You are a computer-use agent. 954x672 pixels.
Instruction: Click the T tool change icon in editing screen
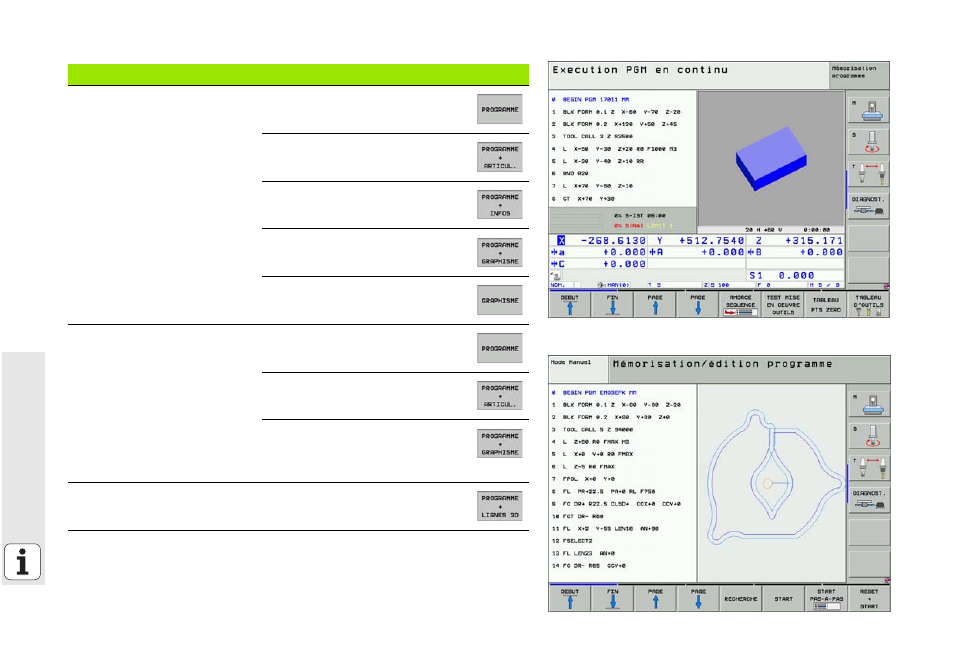(869, 467)
